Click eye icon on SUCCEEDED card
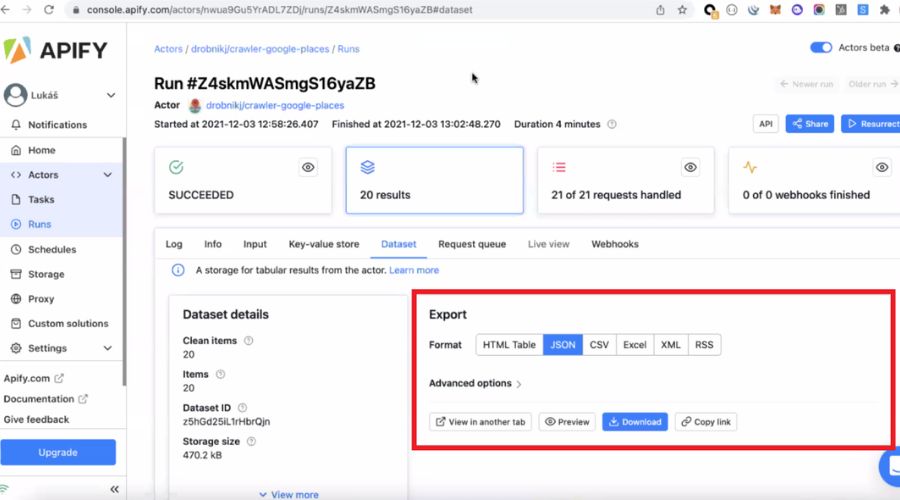This screenshot has width=900, height=500. pos(308,167)
